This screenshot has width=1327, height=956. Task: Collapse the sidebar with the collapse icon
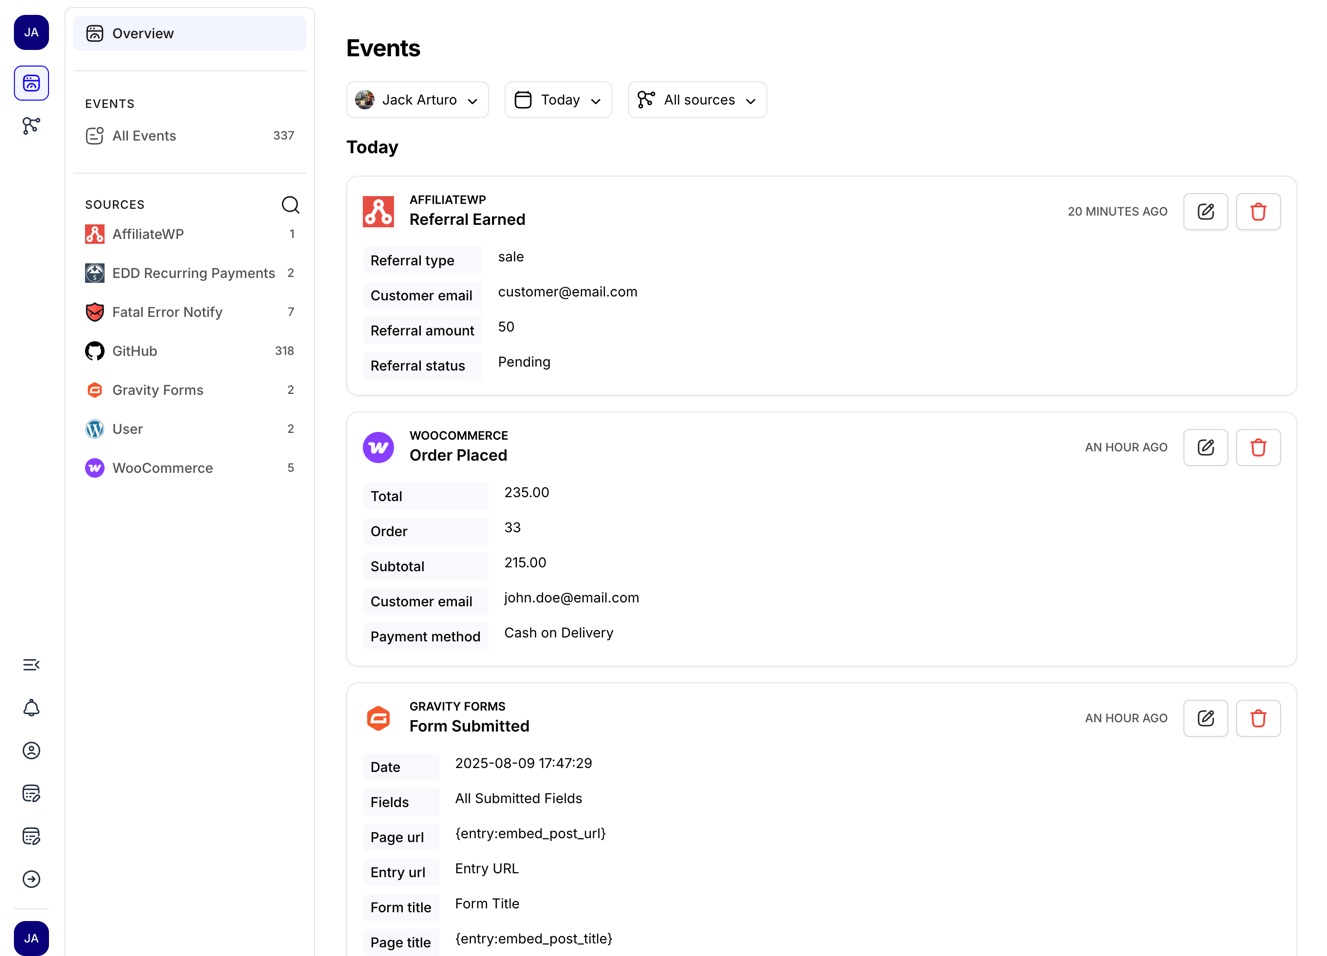pos(31,664)
